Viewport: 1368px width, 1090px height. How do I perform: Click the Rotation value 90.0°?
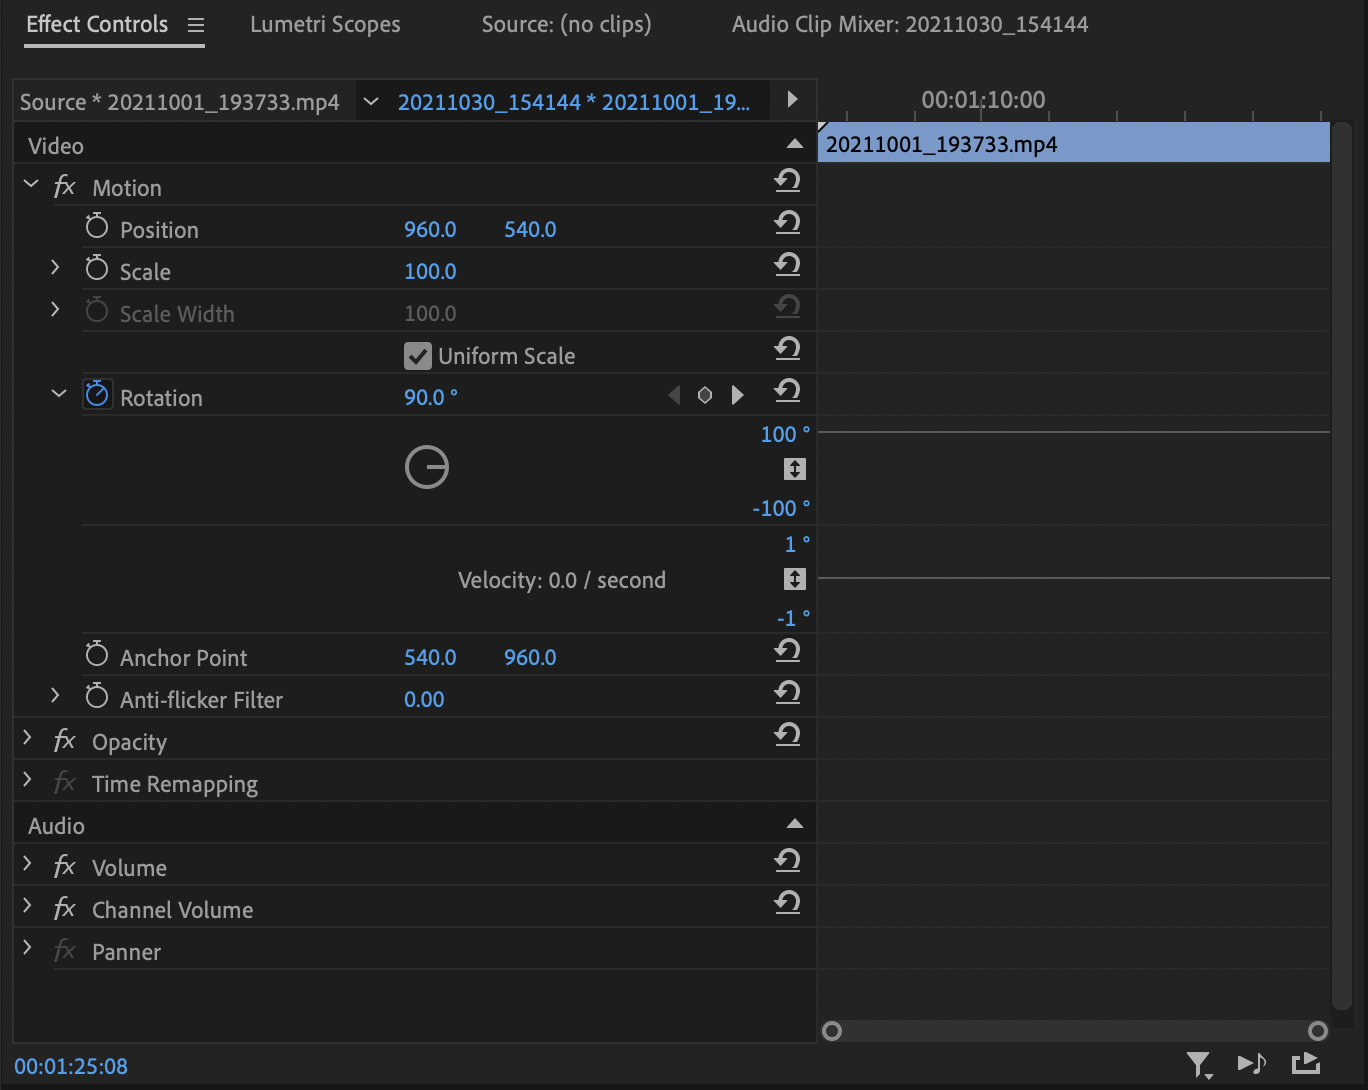(x=429, y=397)
